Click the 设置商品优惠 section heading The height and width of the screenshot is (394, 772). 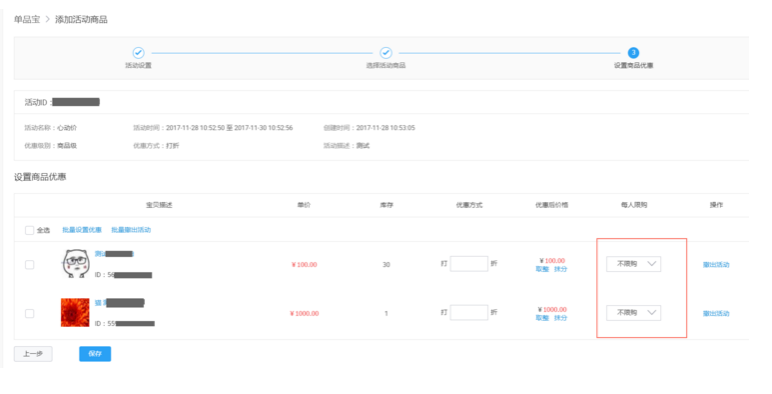40,177
